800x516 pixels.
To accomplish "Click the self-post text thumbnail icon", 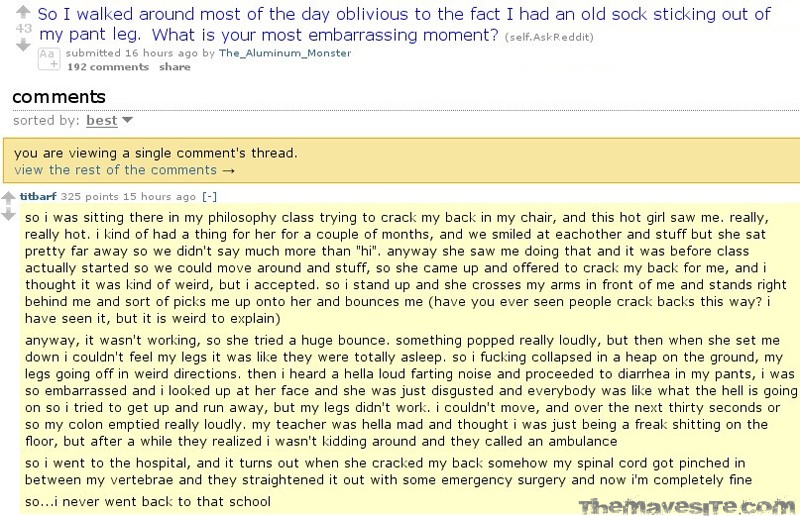I will pos(49,58).
